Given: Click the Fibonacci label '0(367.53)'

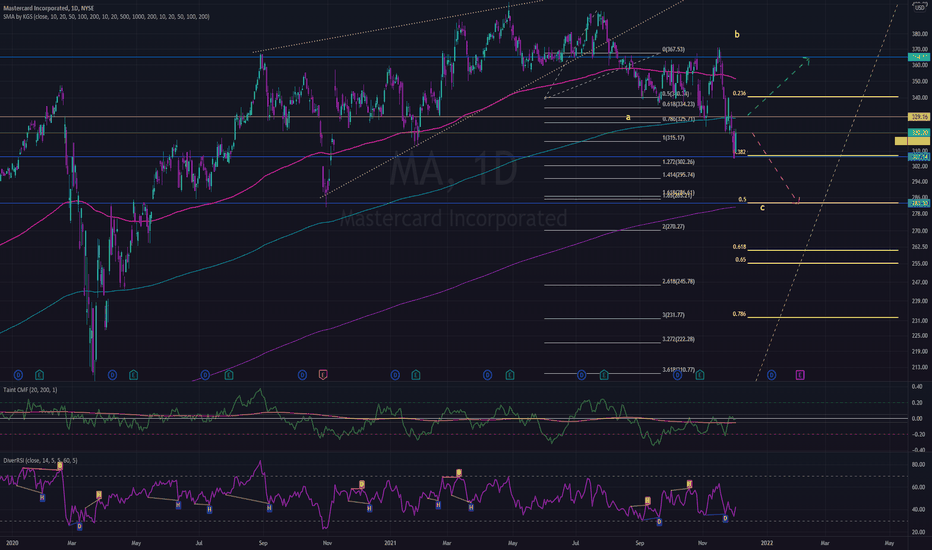Looking at the screenshot, I should [673, 50].
